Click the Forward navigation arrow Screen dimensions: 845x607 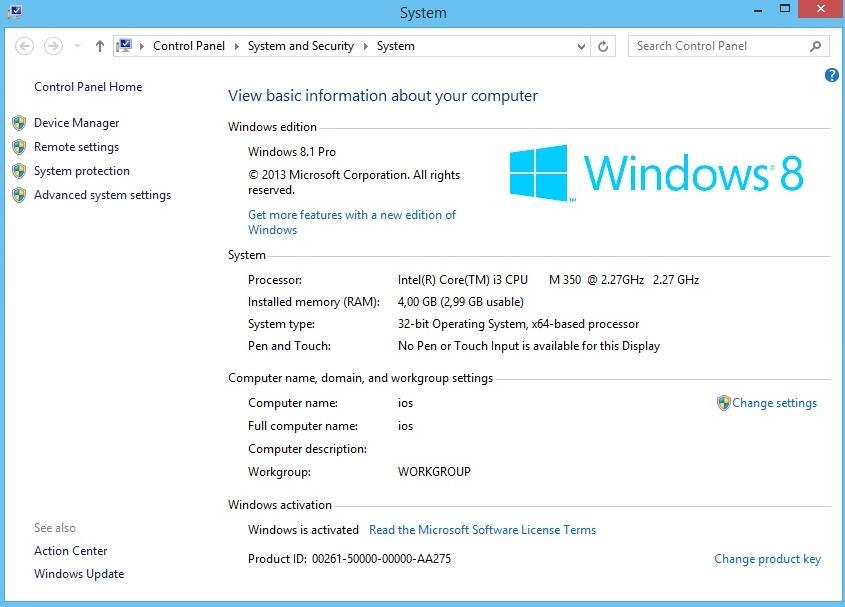point(53,46)
